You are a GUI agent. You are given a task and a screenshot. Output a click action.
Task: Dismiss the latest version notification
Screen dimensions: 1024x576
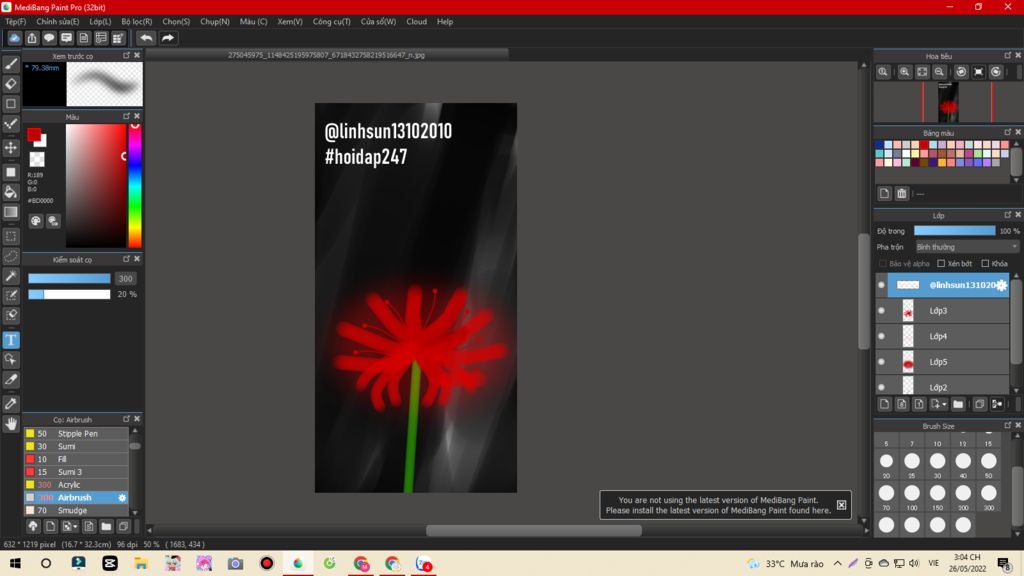841,505
